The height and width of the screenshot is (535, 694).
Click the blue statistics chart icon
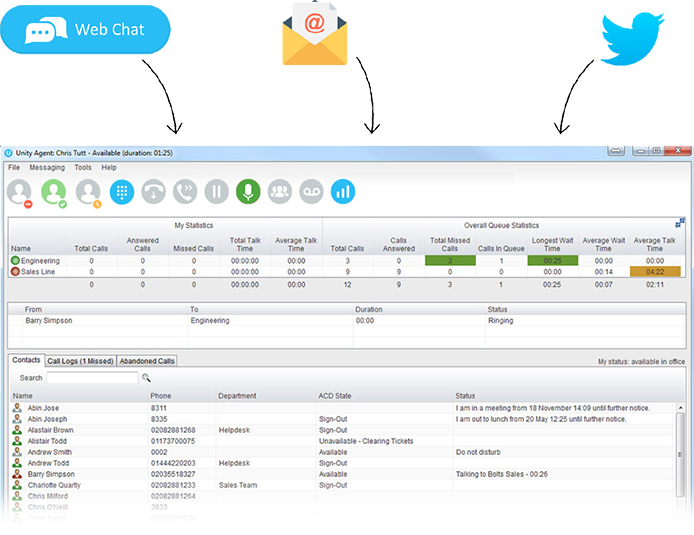click(343, 190)
